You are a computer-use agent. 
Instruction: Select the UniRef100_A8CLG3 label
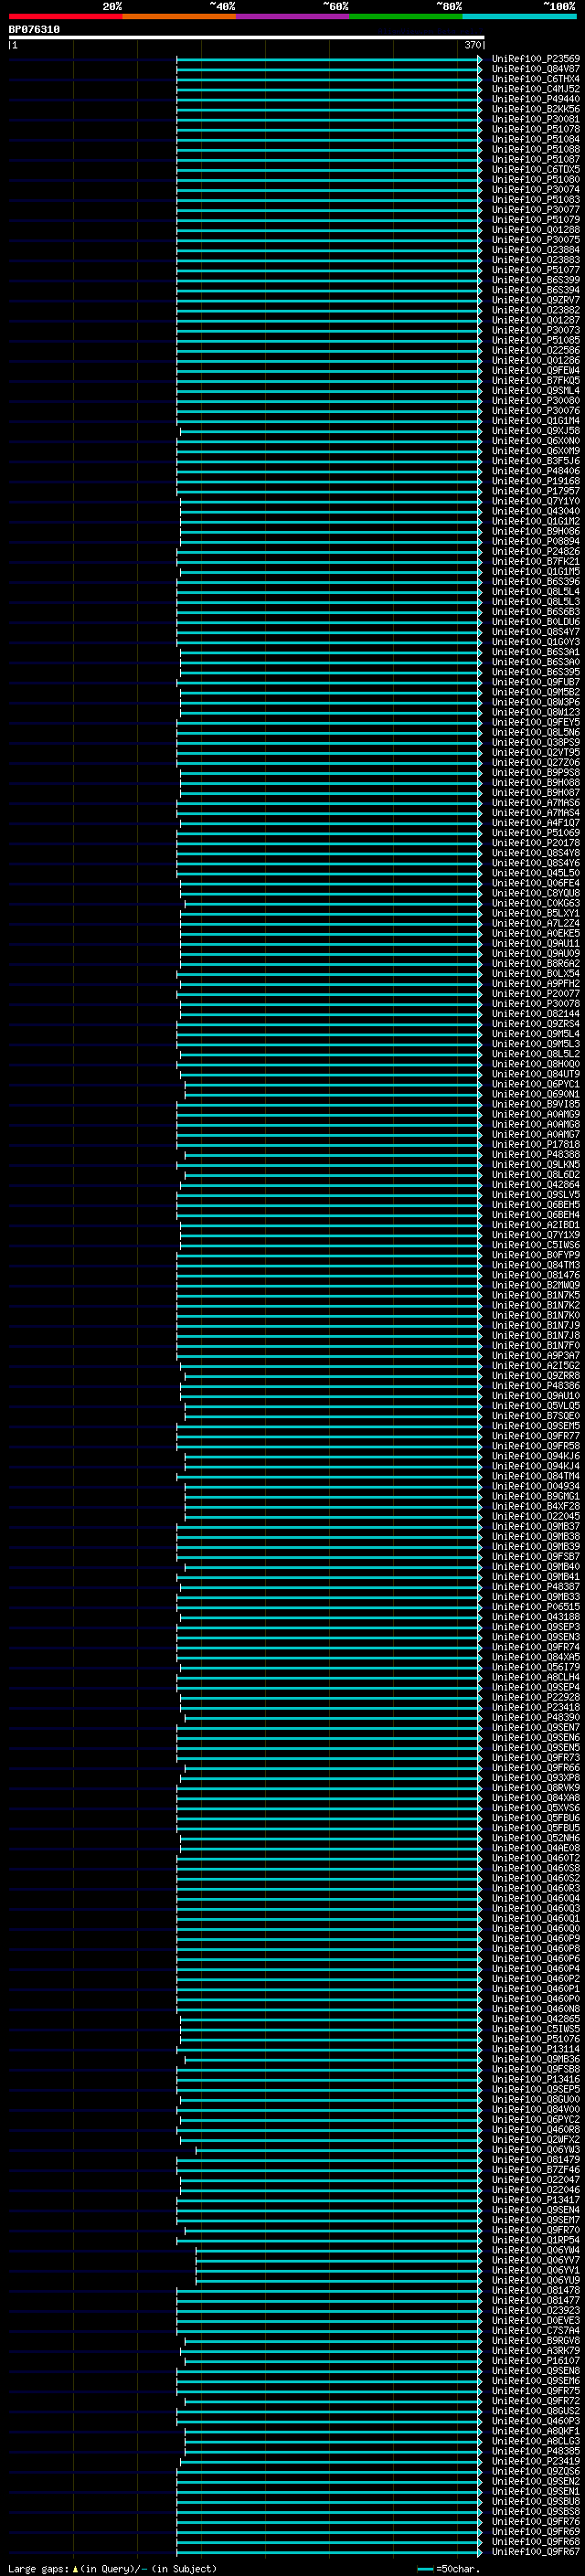(536, 2440)
